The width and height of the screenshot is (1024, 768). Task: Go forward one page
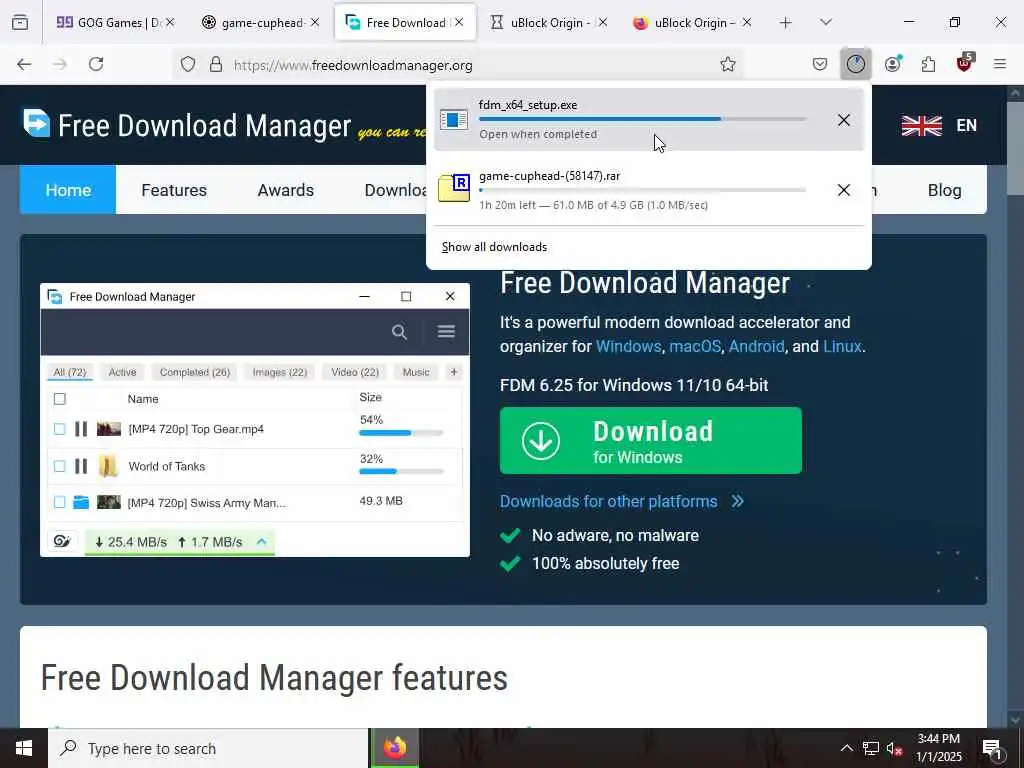pyautogui.click(x=60, y=64)
